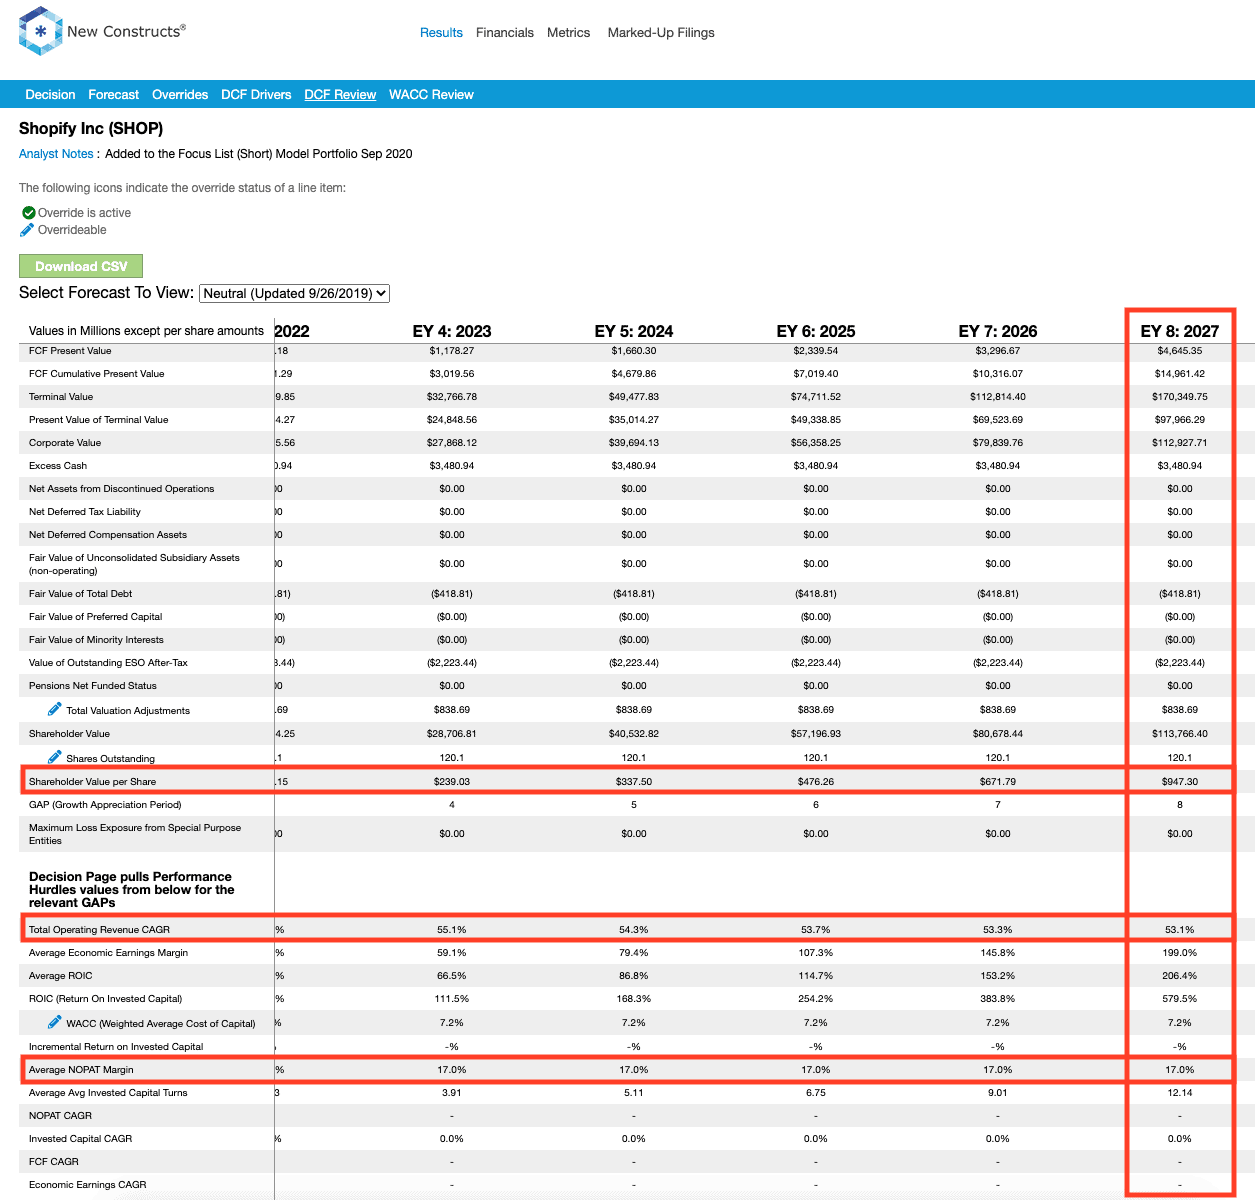Click the EY 7: 2026 column header
Image resolution: width=1255 pixels, height=1200 pixels.
click(998, 331)
